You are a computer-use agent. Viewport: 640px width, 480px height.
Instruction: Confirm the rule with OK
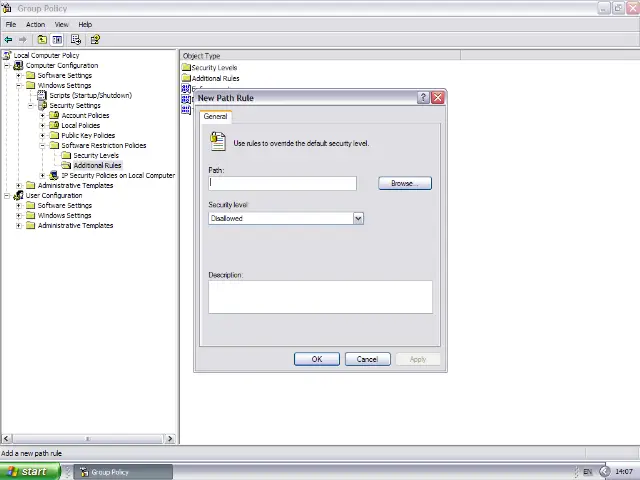317,359
